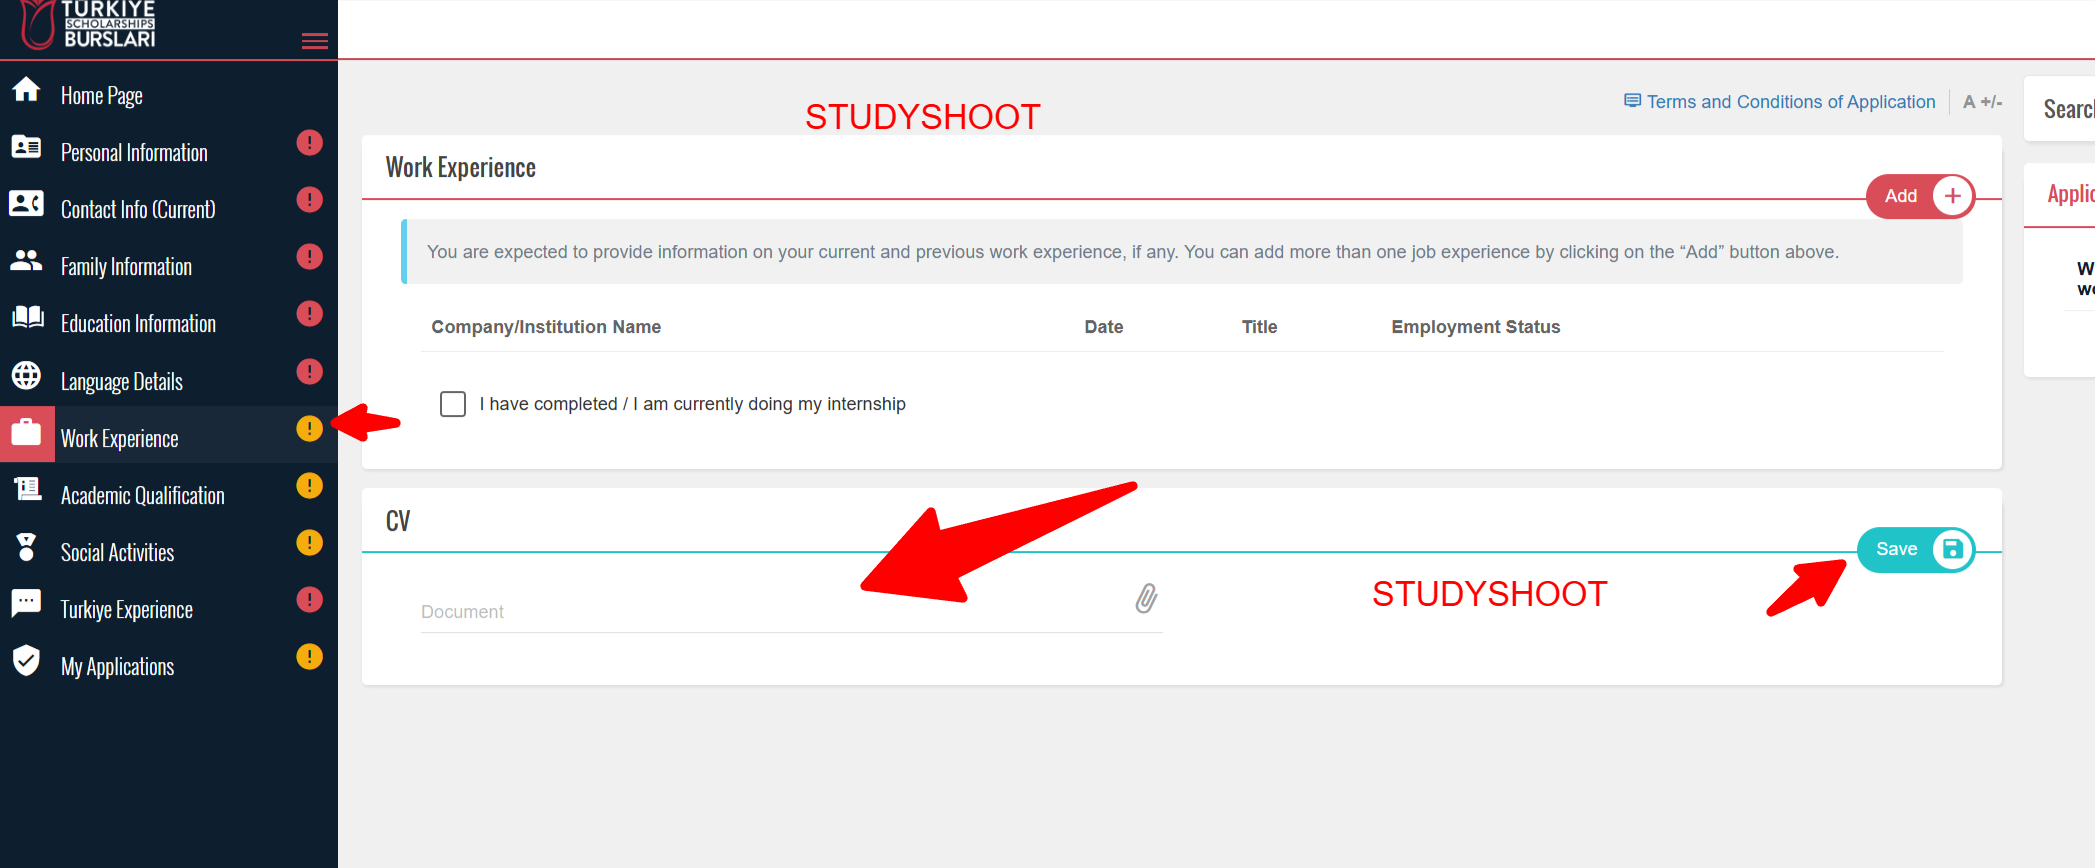This screenshot has width=2095, height=868.
Task: Click the paperclip attach document icon
Action: (1146, 599)
